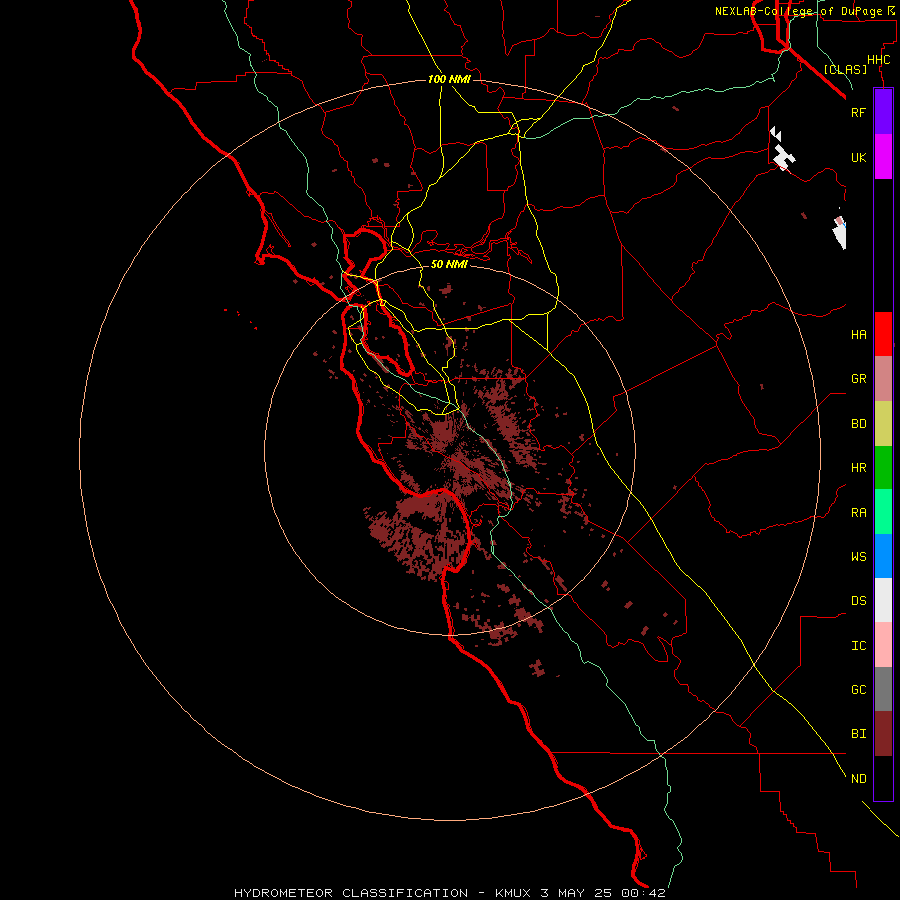Select the yellow BD legend swatch
The image size is (900, 900).
coord(883,424)
